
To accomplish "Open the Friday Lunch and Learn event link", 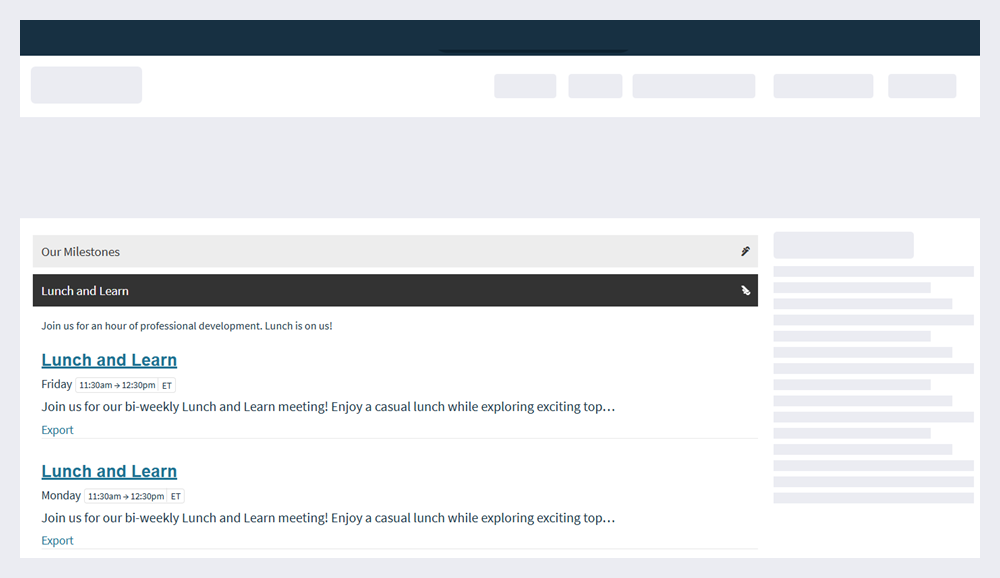I will tap(109, 360).
